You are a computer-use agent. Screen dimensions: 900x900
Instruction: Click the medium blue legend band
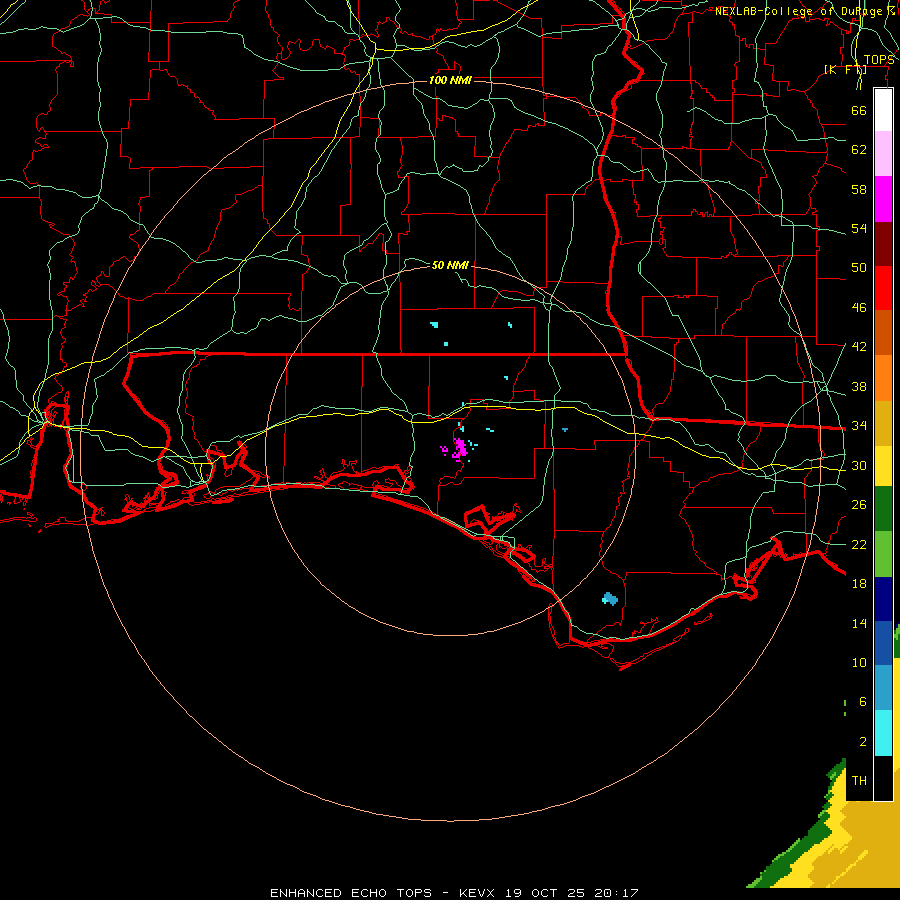tap(883, 643)
